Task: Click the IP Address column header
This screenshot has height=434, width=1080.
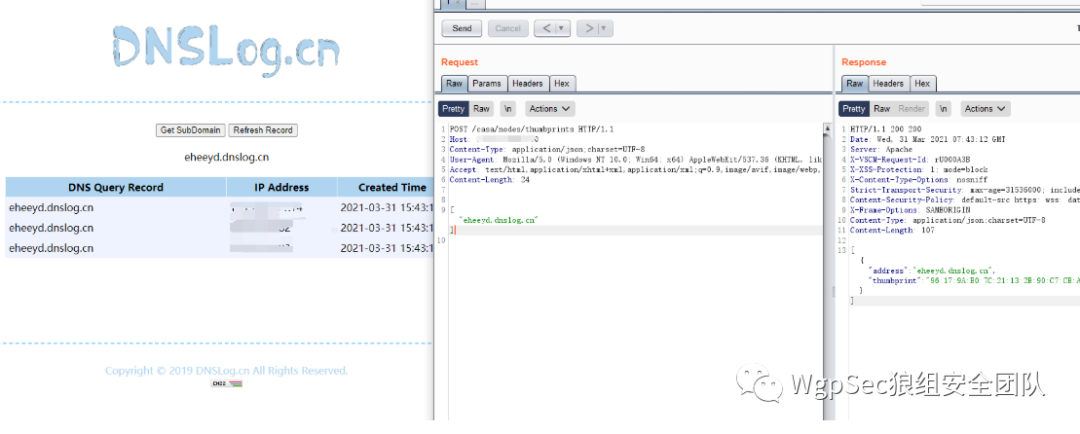Action: coord(282,187)
